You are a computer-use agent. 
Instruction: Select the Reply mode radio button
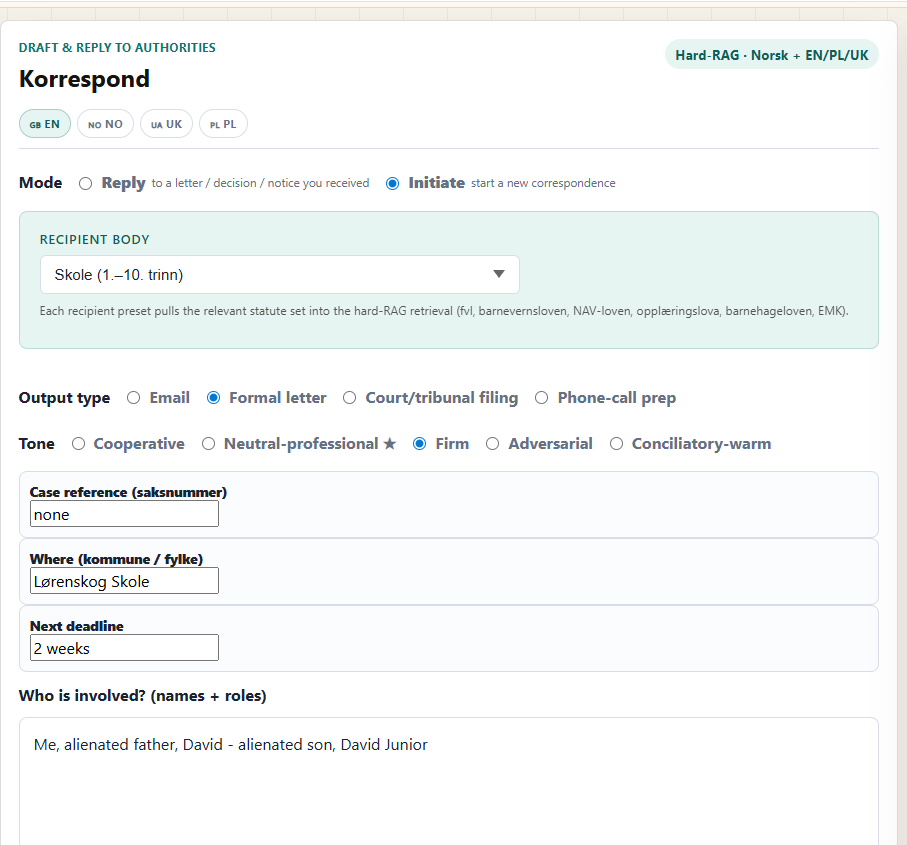pyautogui.click(x=86, y=183)
